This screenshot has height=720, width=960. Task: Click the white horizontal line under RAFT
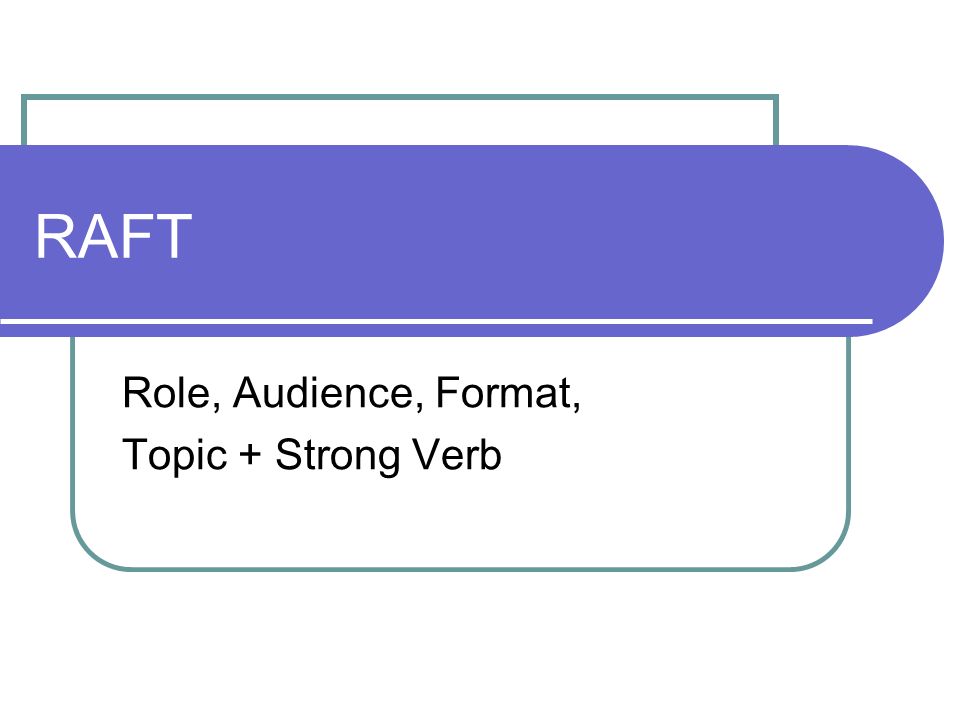pos(436,321)
